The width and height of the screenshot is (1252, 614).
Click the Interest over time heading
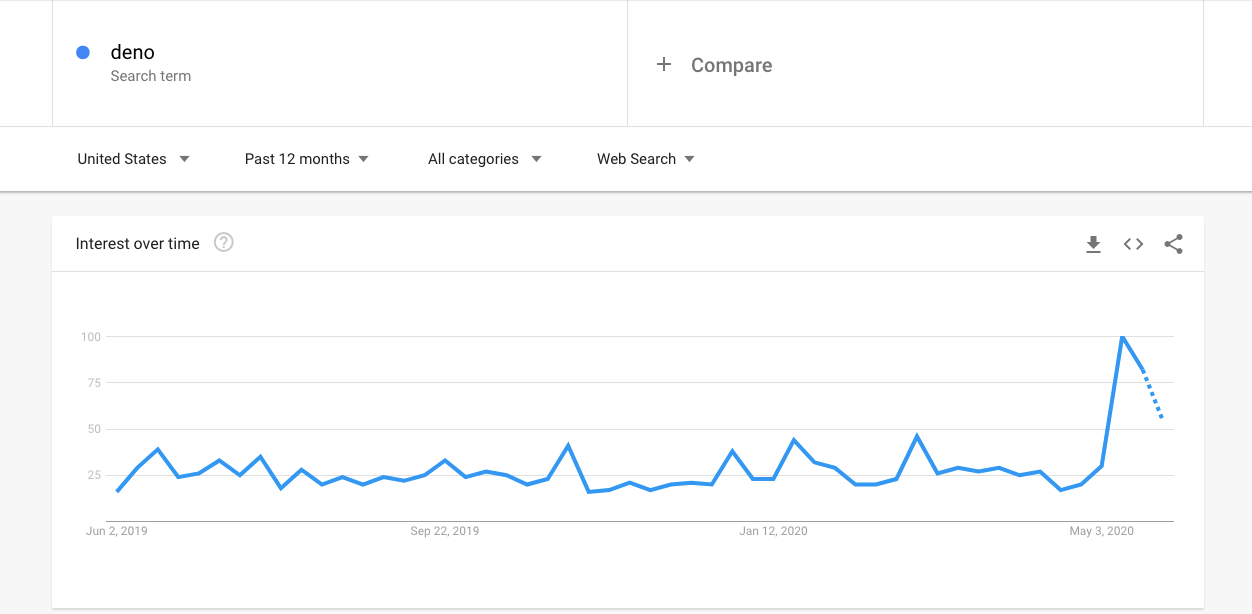coord(137,243)
